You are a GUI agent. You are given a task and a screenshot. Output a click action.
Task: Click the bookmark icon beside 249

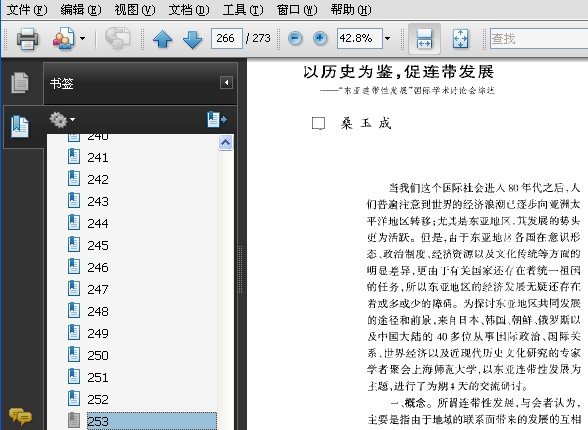tap(74, 332)
